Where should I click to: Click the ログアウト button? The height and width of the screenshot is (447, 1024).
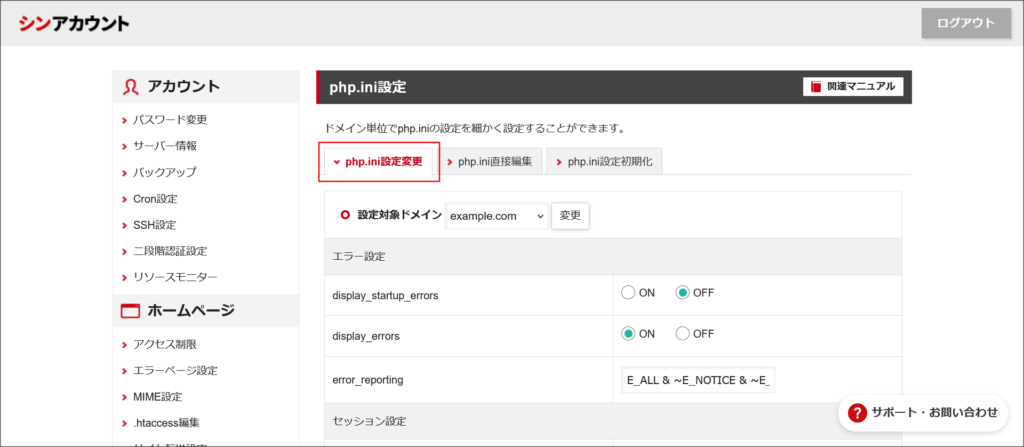point(966,24)
